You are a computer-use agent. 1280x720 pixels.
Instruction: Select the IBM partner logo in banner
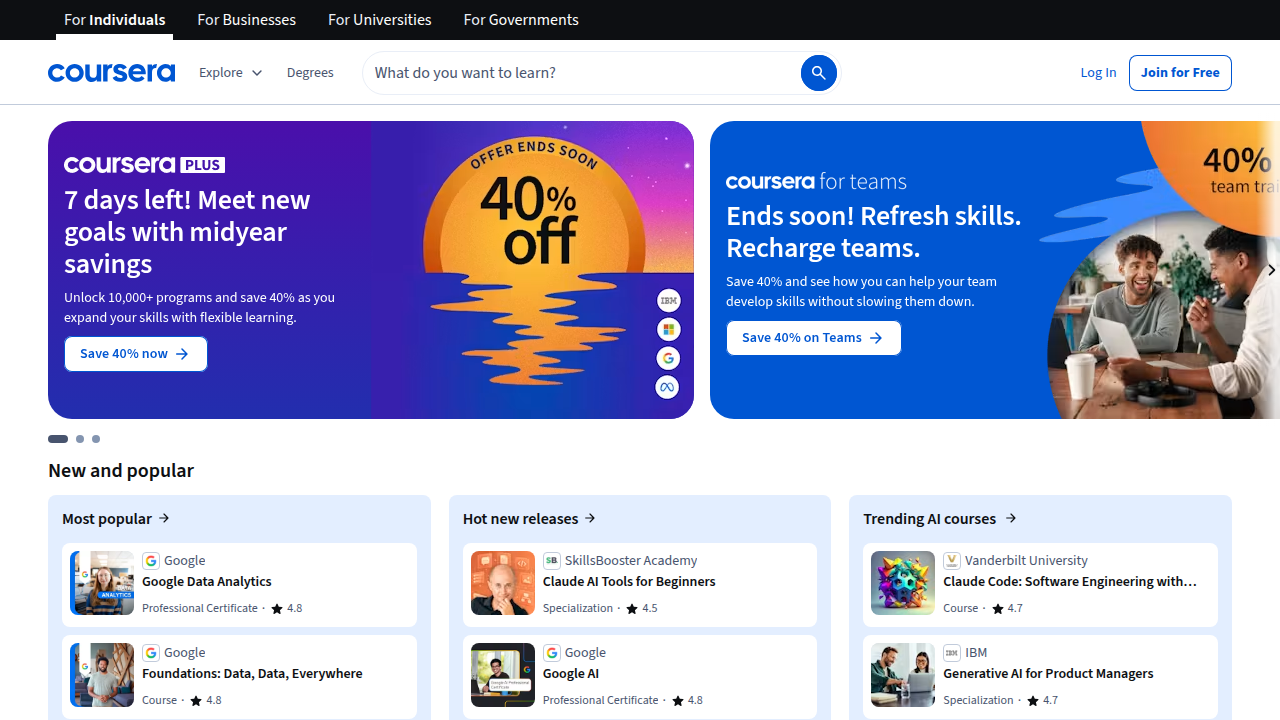668,300
